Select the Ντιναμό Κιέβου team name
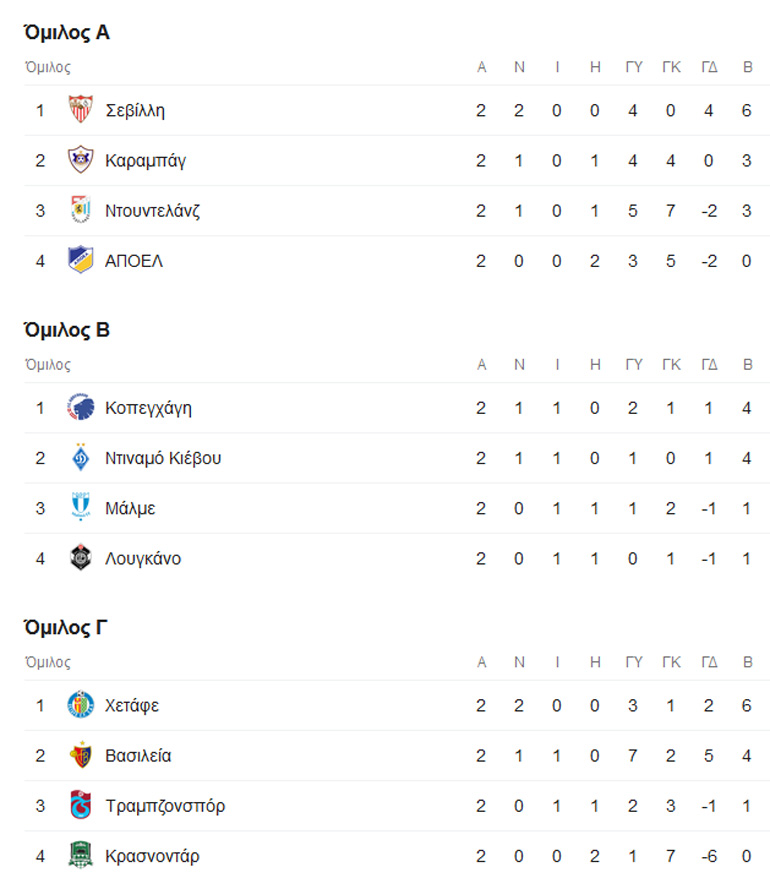This screenshot has width=770, height=889. pos(163,458)
